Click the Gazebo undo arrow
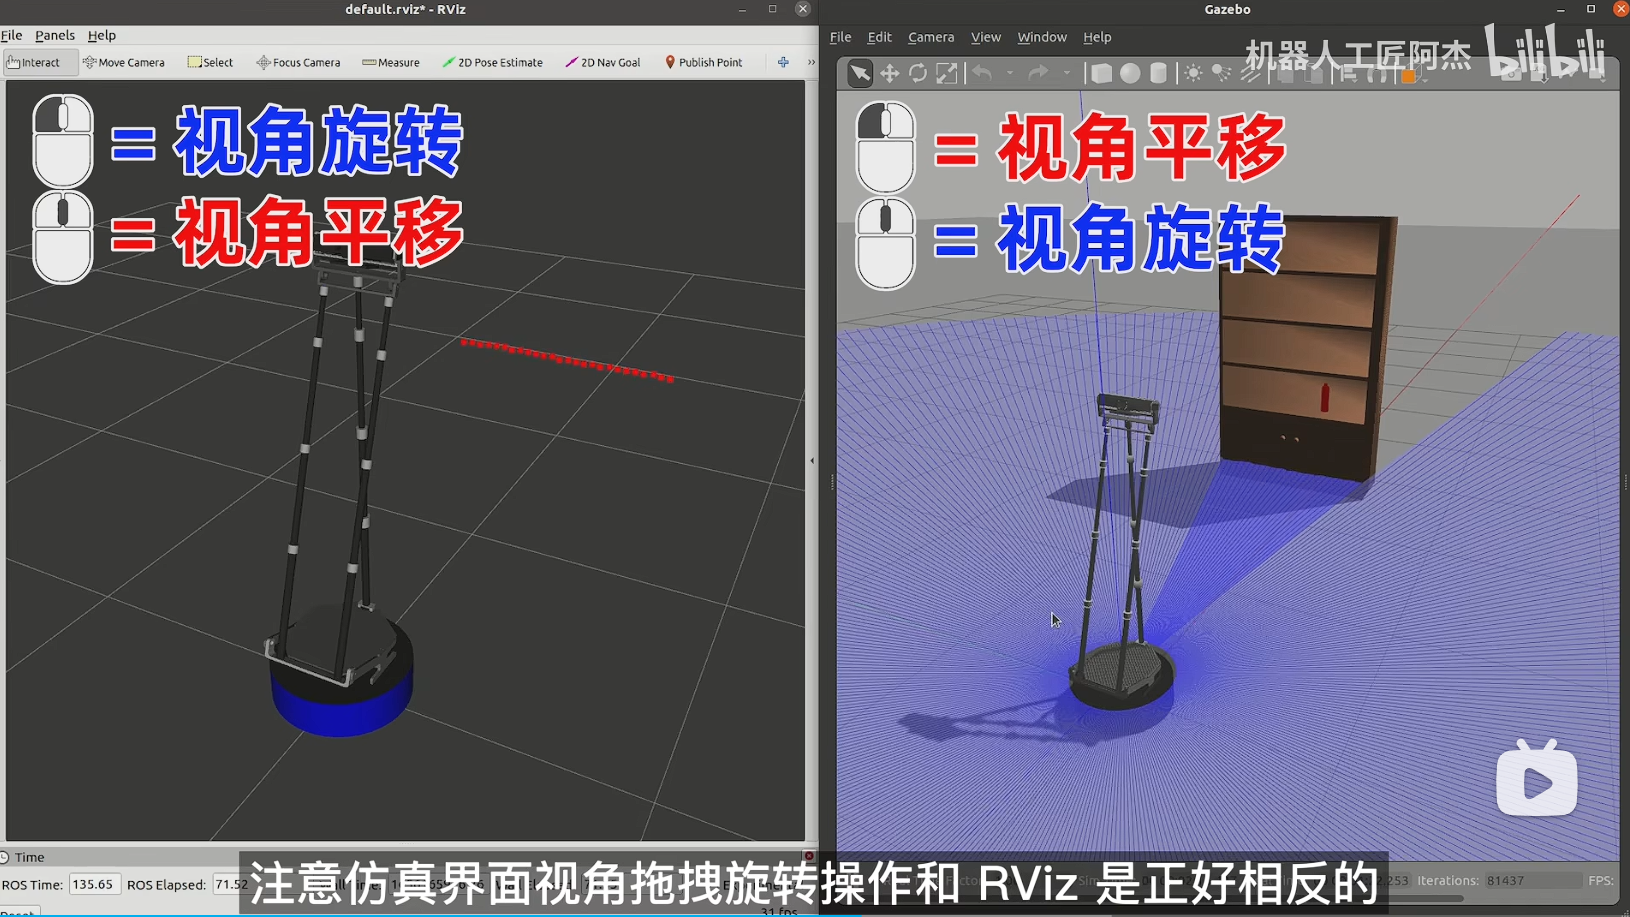Image resolution: width=1630 pixels, height=917 pixels. (x=982, y=73)
